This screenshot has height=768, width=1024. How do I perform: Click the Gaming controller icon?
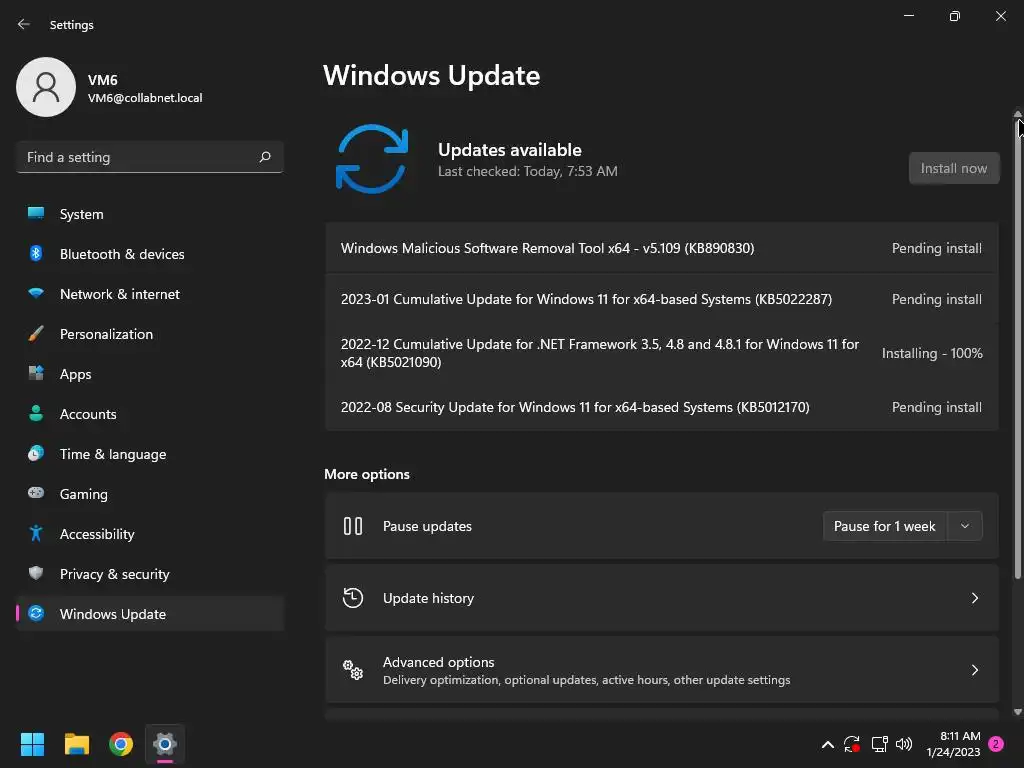click(36, 493)
